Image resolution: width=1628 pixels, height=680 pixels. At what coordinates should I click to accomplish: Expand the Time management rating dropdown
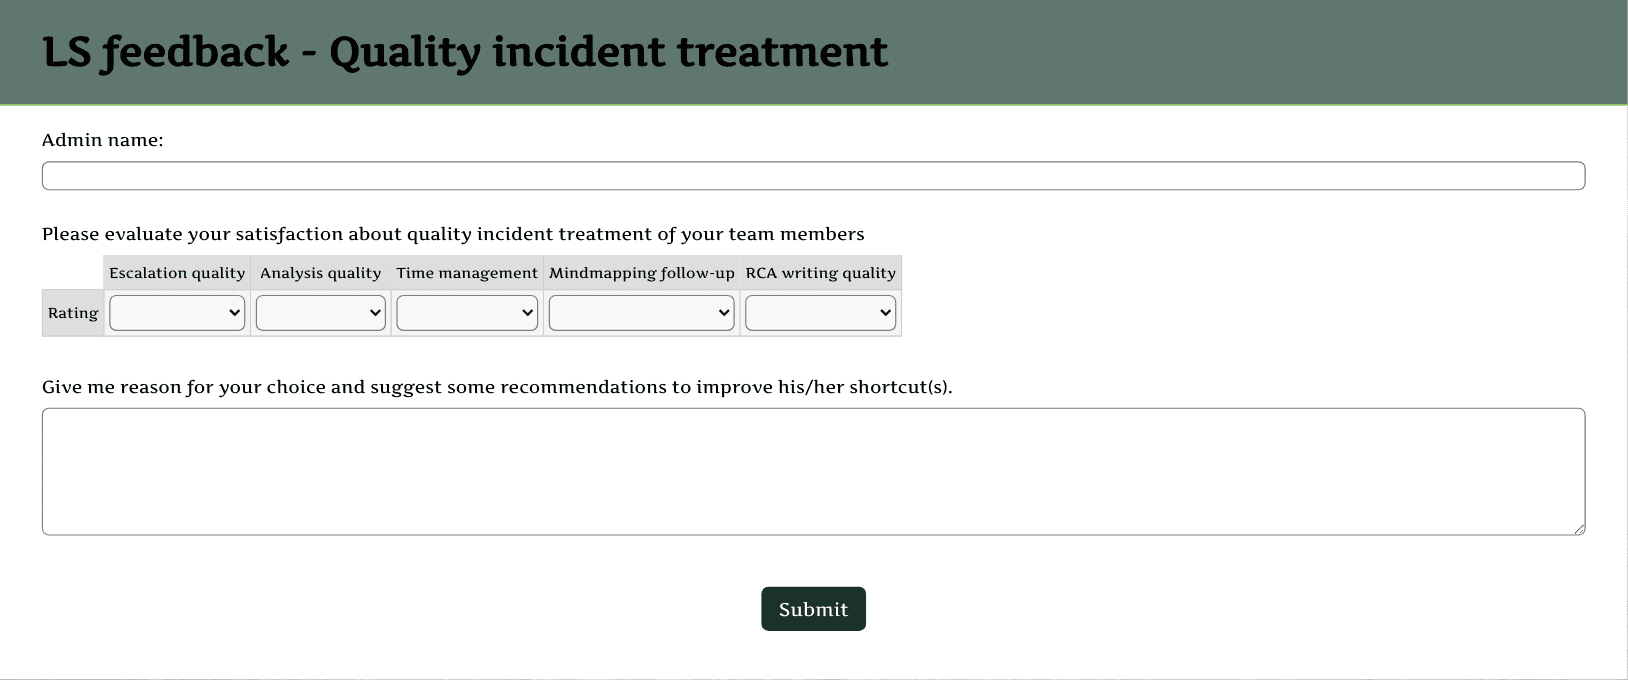(467, 313)
